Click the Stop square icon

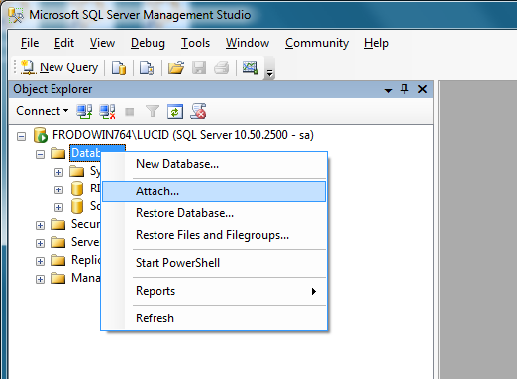(x=129, y=112)
